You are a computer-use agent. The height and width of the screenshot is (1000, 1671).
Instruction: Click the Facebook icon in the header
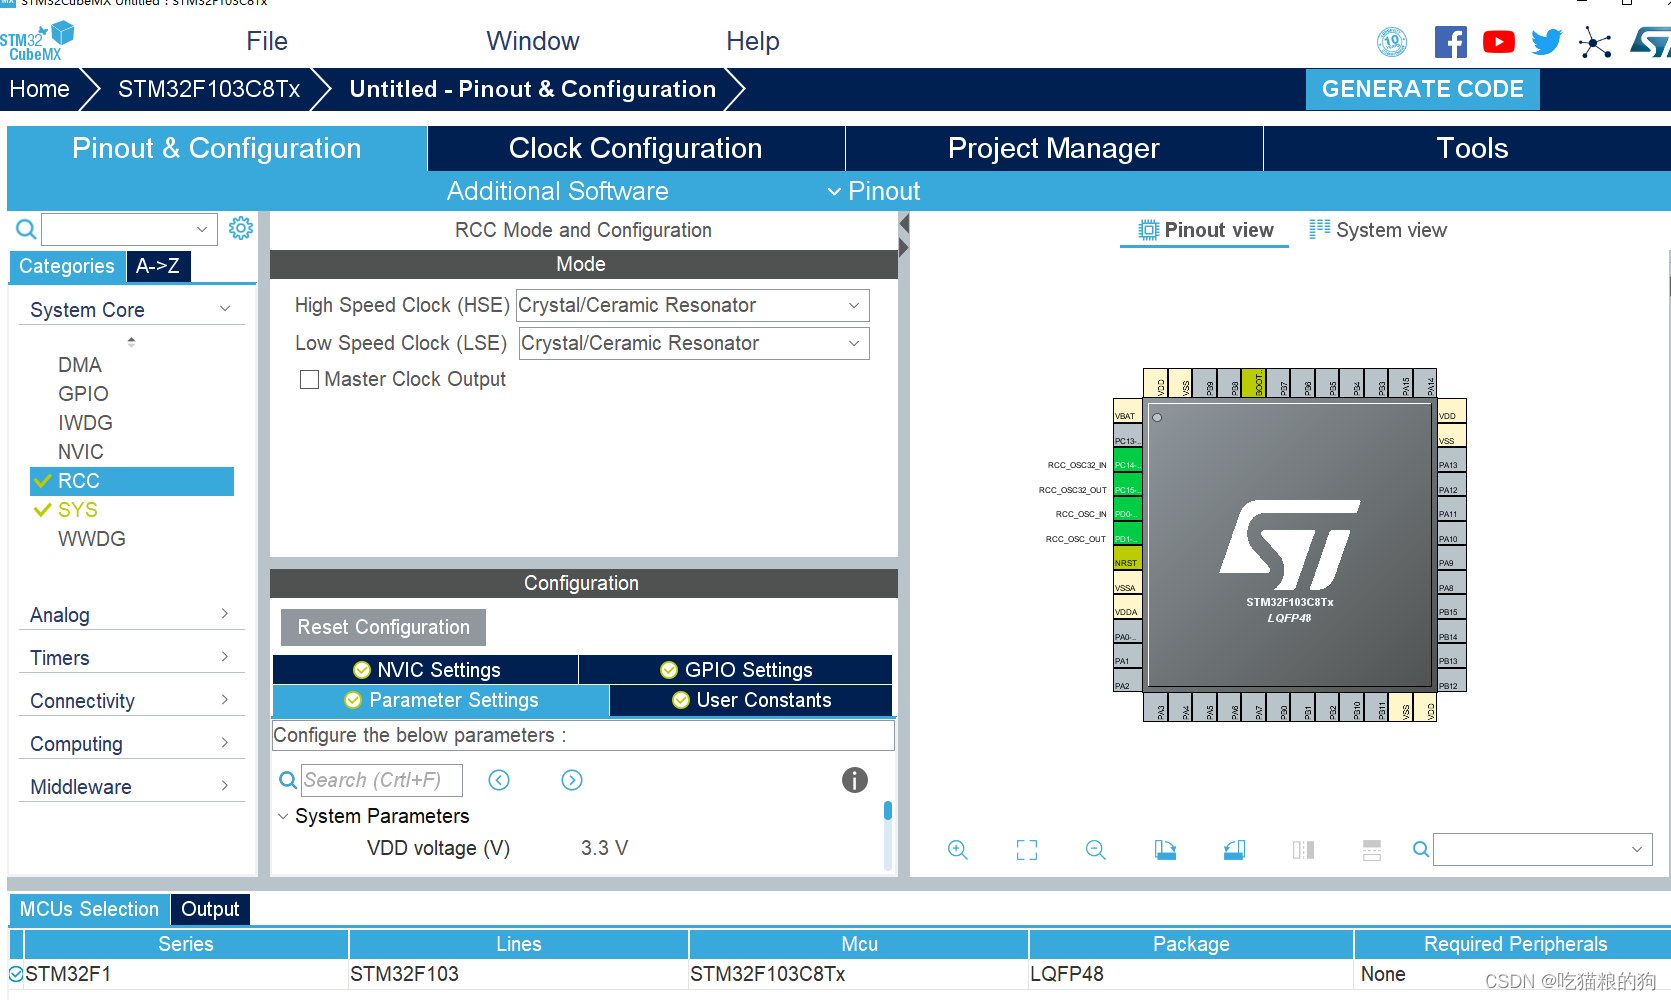point(1450,42)
